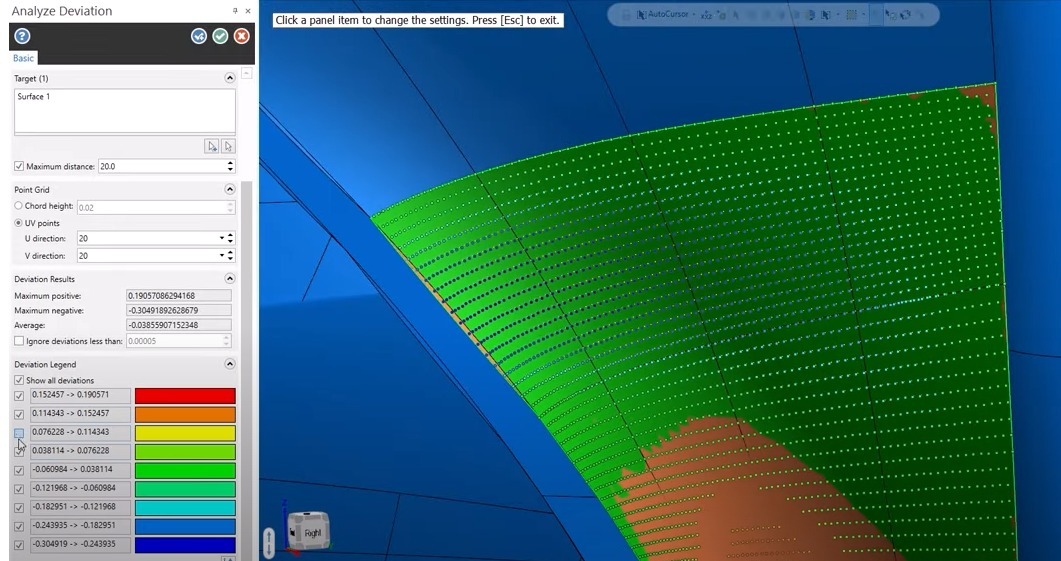Pin the Analyze Deviation panel
1061x561 pixels.
[x=235, y=11]
